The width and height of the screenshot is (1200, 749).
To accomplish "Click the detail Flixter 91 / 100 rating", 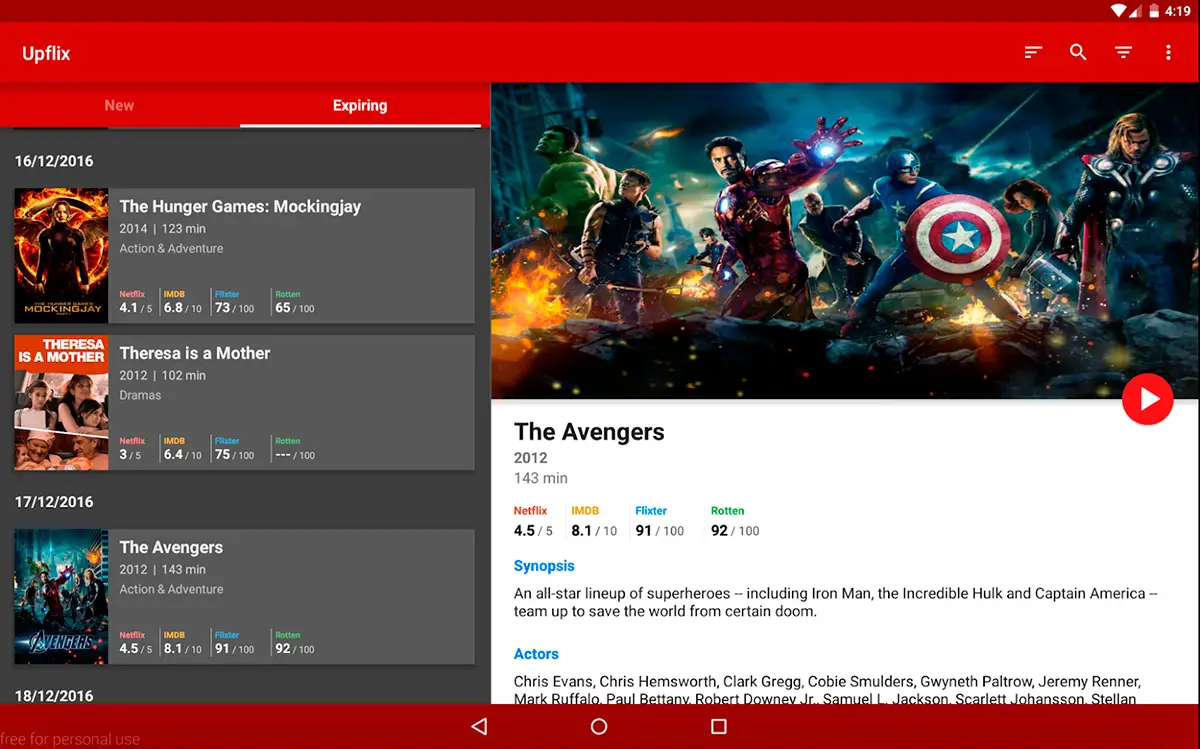I will (660, 522).
